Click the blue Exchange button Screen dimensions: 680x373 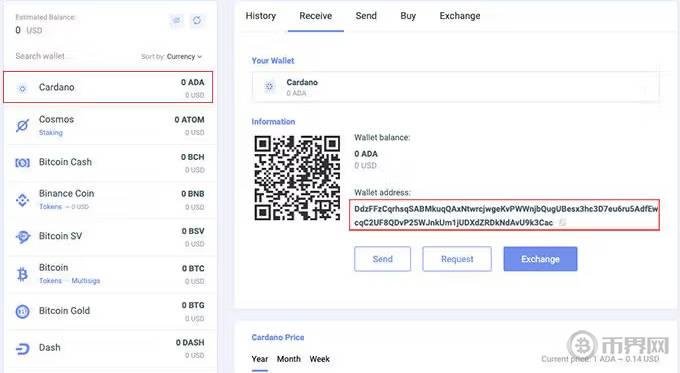coord(540,259)
